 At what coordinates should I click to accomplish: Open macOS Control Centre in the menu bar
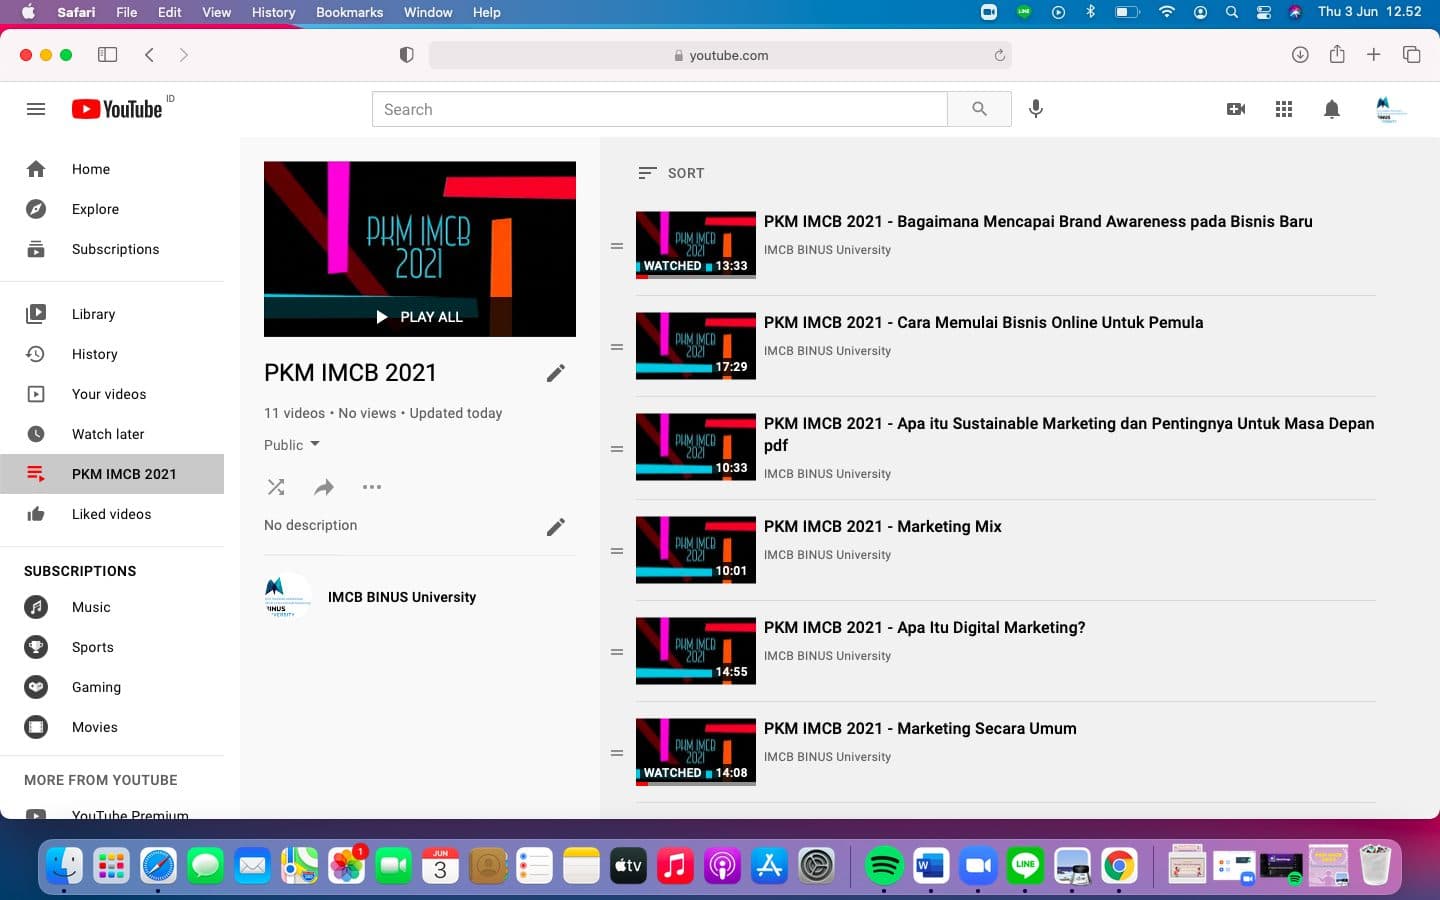point(1264,12)
